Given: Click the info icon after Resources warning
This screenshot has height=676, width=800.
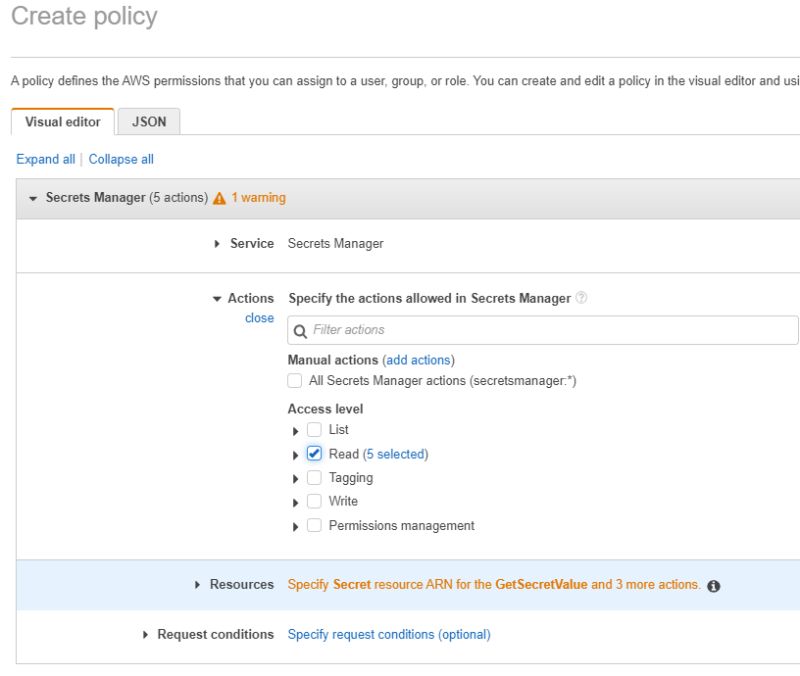Looking at the screenshot, I should [x=714, y=586].
